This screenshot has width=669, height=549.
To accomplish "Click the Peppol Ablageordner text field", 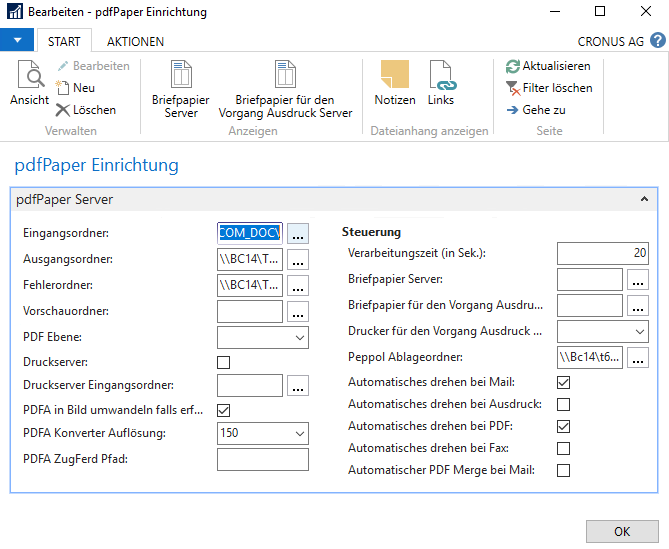I will pyautogui.click(x=590, y=357).
